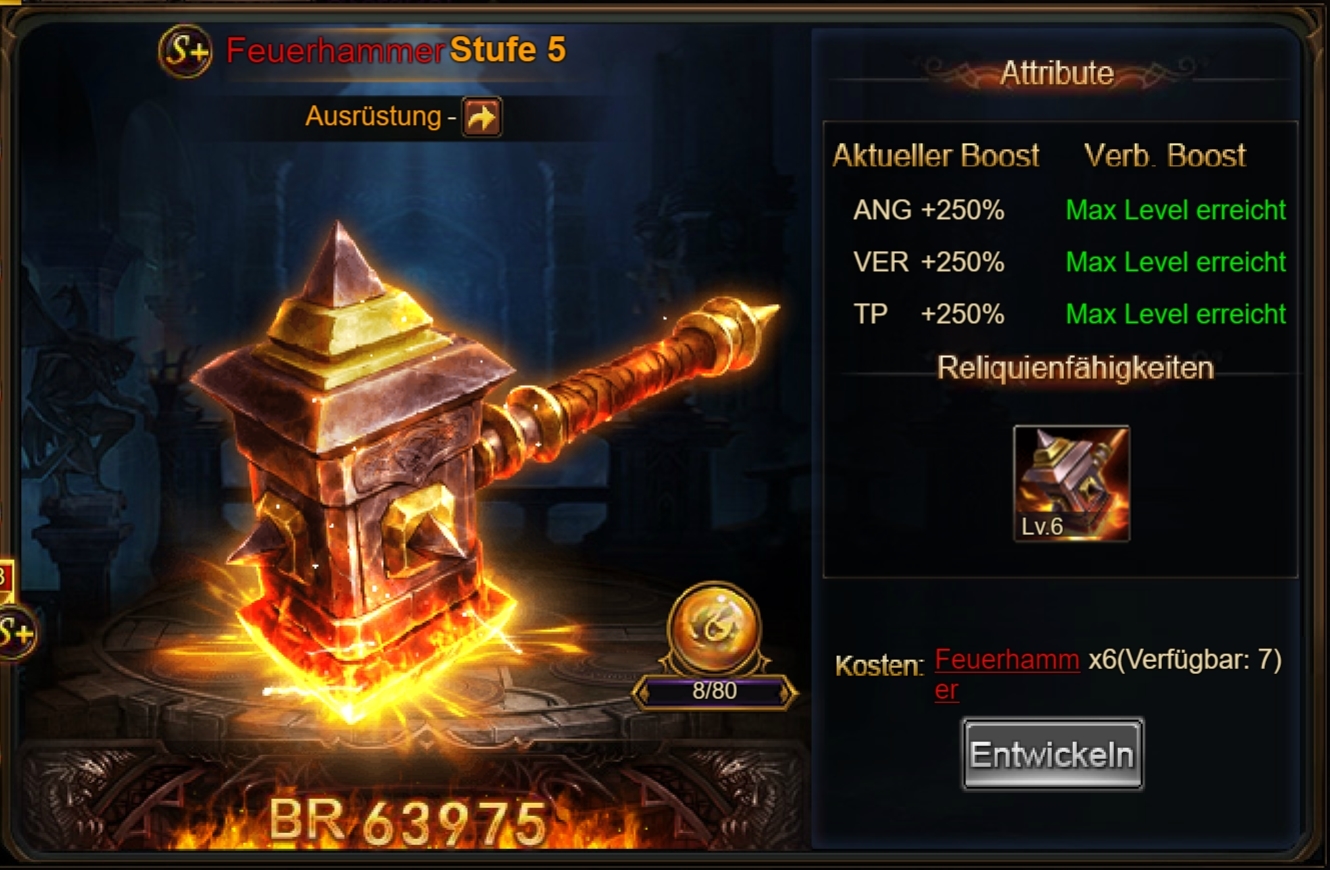
Task: Select the Lv.6 relic skill icon
Action: tap(1071, 484)
